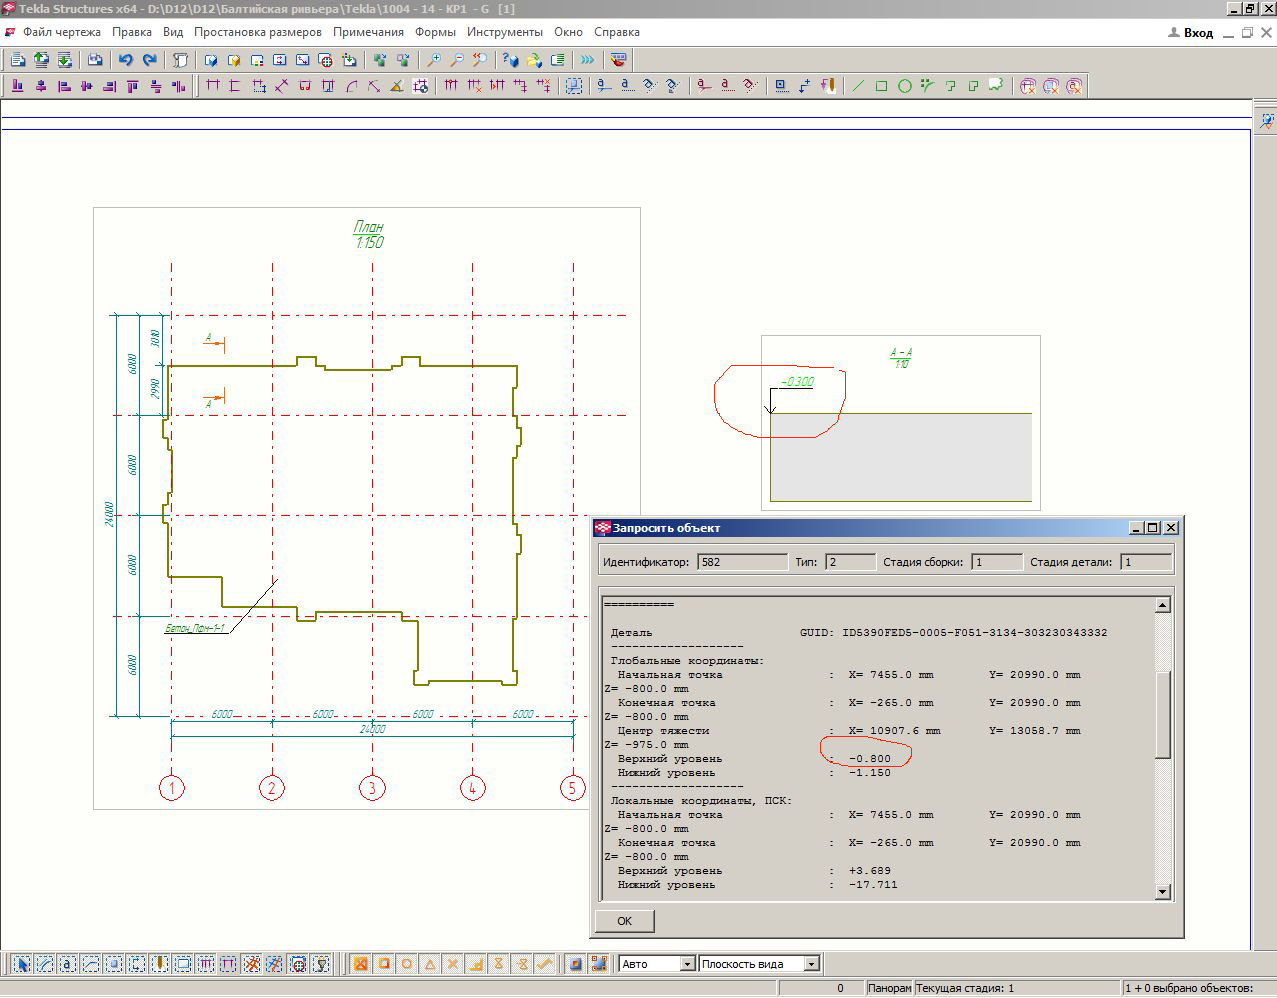
Task: Select the draw line tool
Action: pos(858,86)
